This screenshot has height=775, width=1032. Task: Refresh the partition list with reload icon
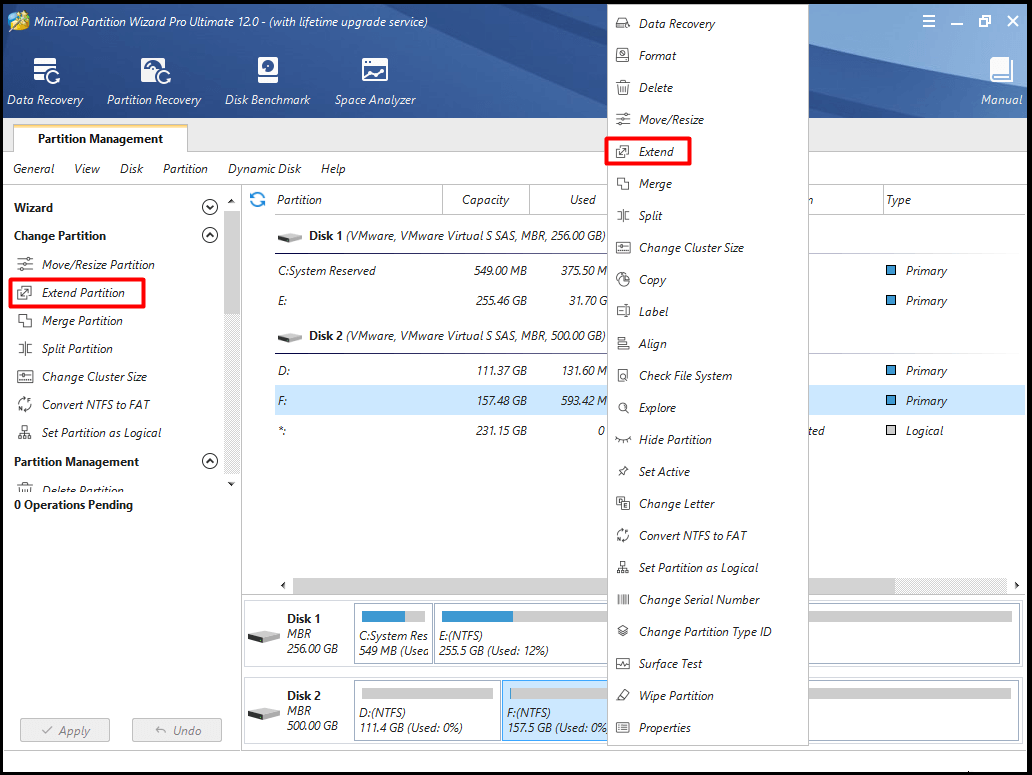coord(257,199)
